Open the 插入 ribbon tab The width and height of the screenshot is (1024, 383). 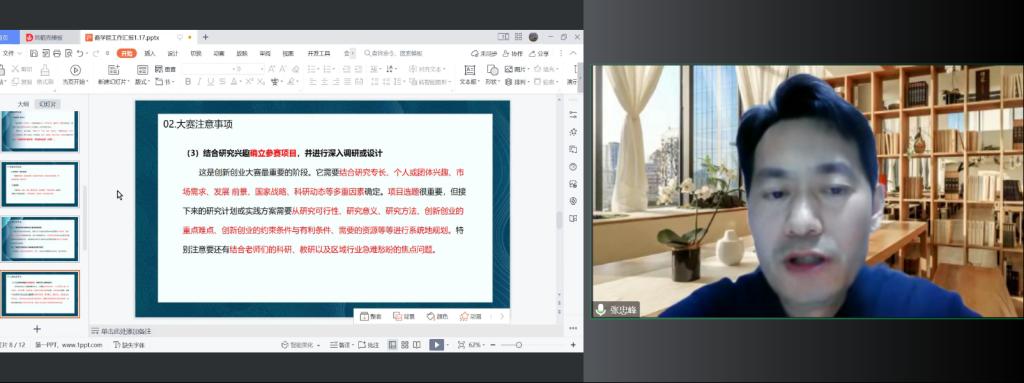[x=150, y=54]
